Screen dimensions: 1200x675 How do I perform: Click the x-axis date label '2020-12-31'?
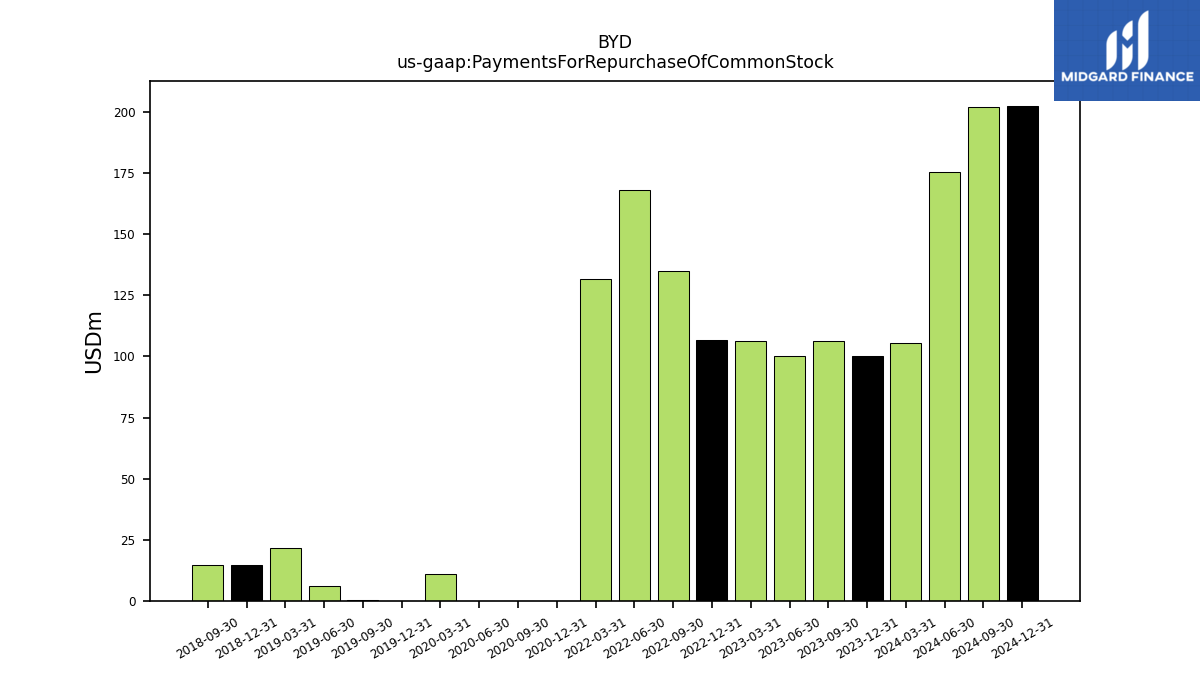557,638
